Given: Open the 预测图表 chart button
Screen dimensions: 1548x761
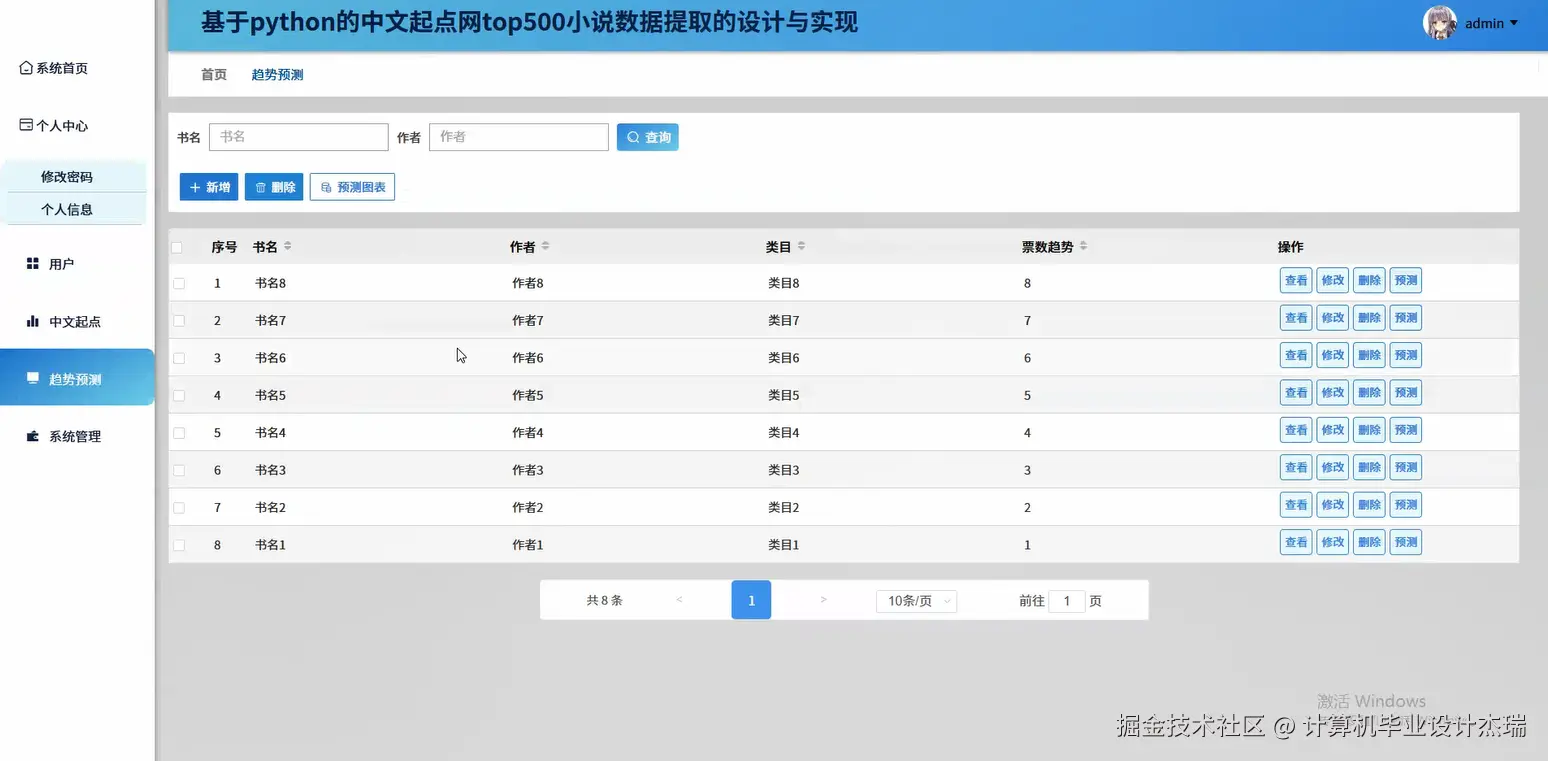Looking at the screenshot, I should (x=352, y=187).
